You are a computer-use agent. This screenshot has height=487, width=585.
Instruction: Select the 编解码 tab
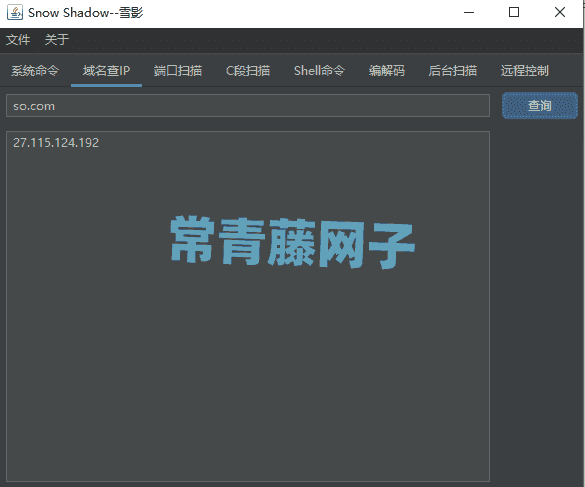(x=387, y=71)
